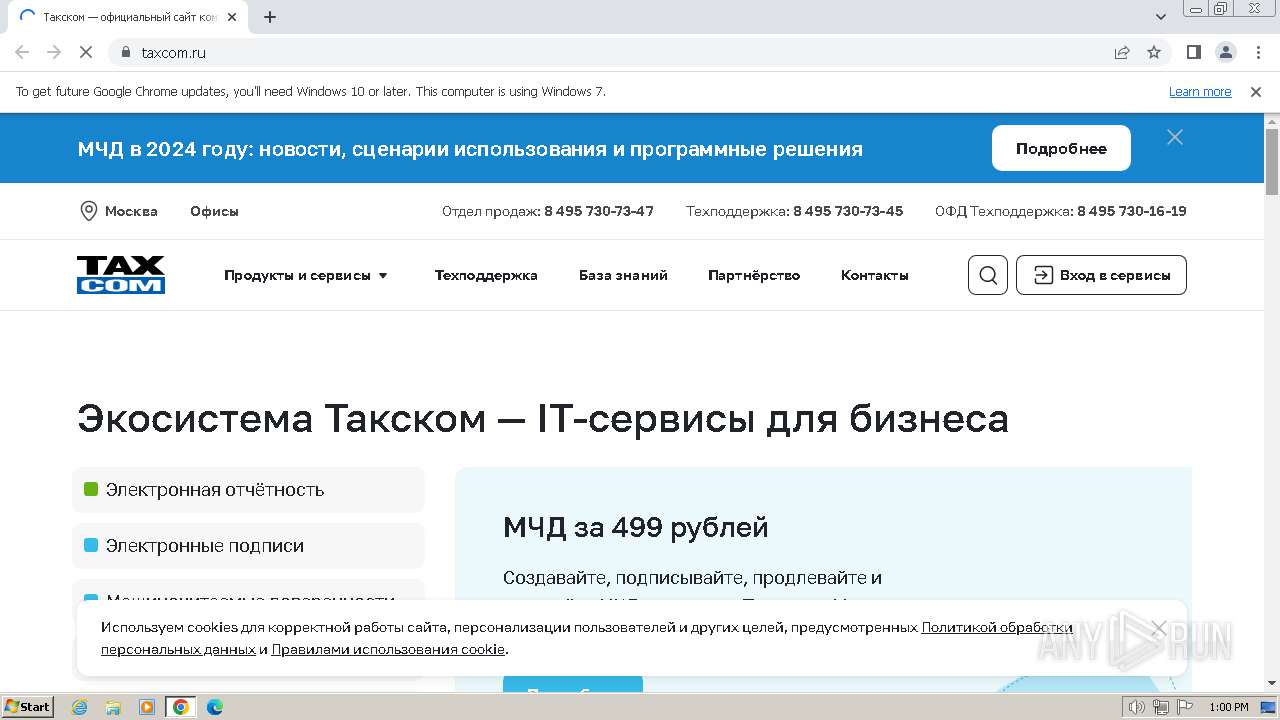Viewport: 1280px width, 720px height.
Task: Click the padlock site info icon
Action: (125, 52)
